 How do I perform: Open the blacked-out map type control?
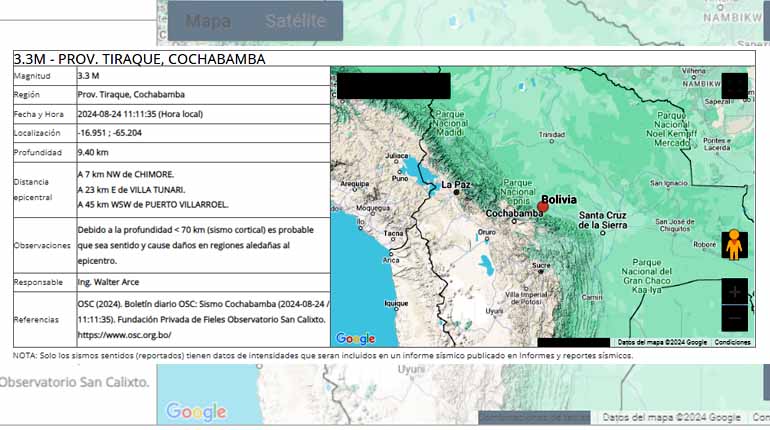[393, 85]
